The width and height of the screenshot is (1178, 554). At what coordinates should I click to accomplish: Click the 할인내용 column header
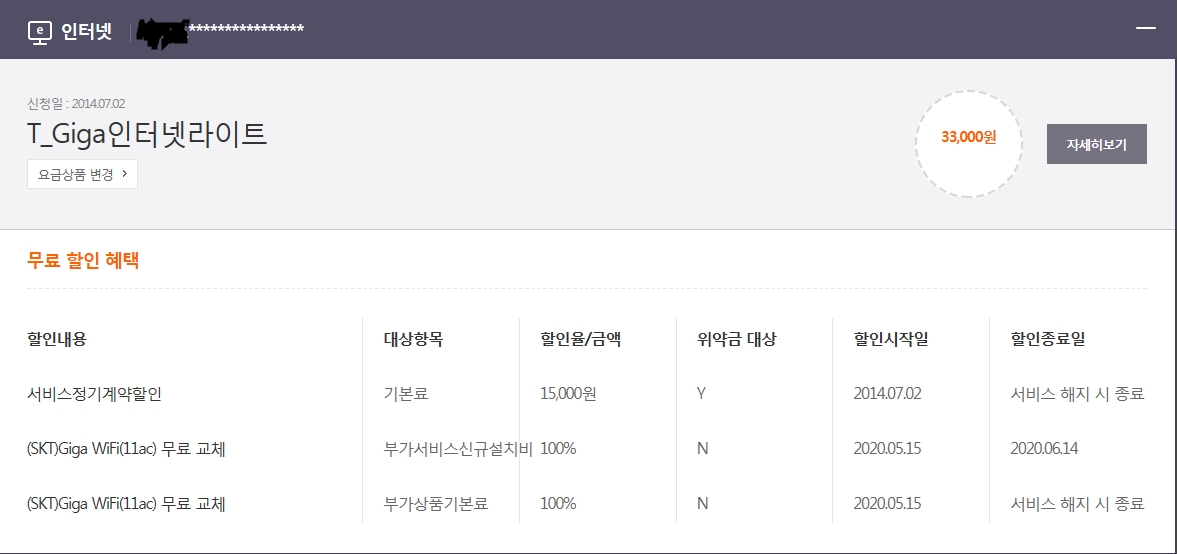coord(57,338)
